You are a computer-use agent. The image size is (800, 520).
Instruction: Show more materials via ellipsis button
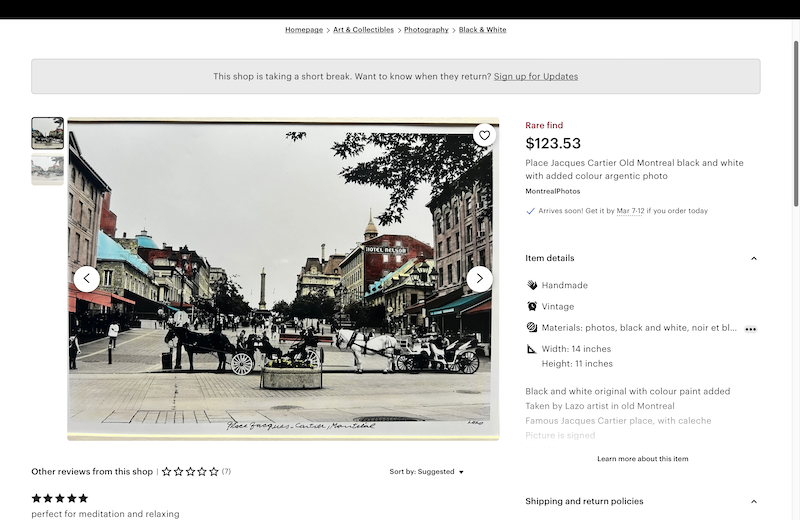coord(750,328)
